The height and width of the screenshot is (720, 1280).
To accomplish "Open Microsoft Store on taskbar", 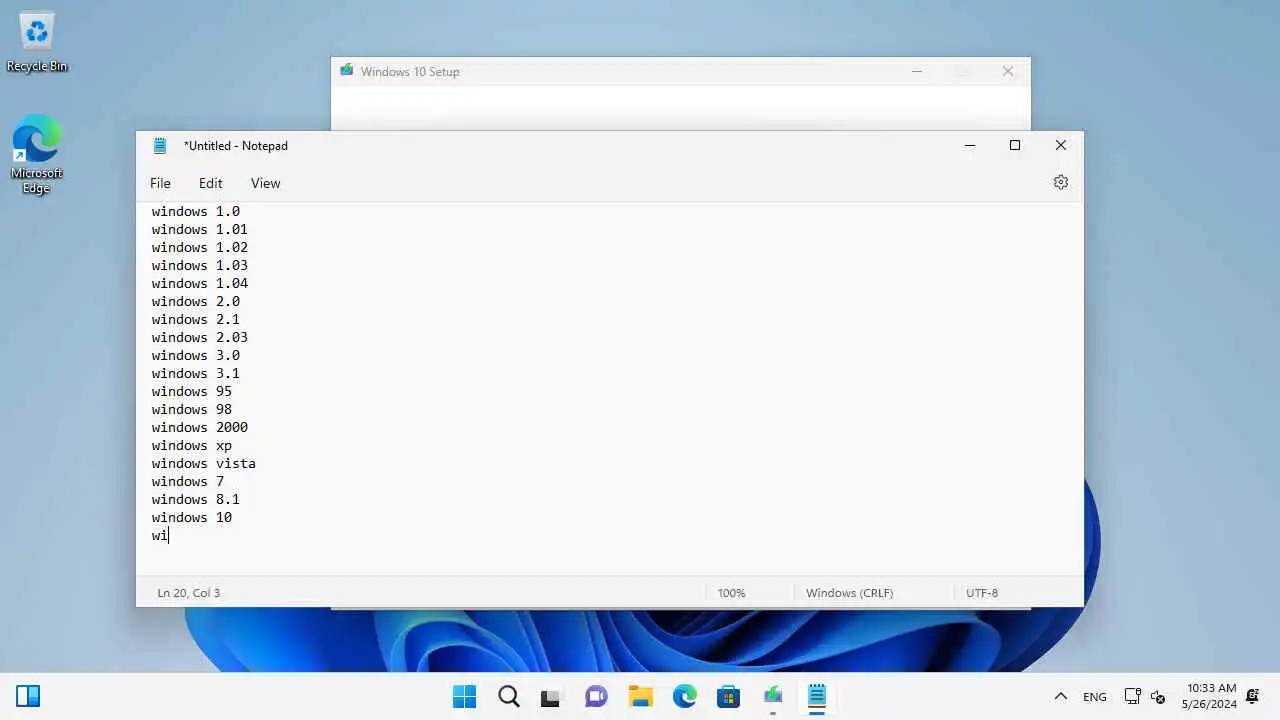I will [x=728, y=696].
